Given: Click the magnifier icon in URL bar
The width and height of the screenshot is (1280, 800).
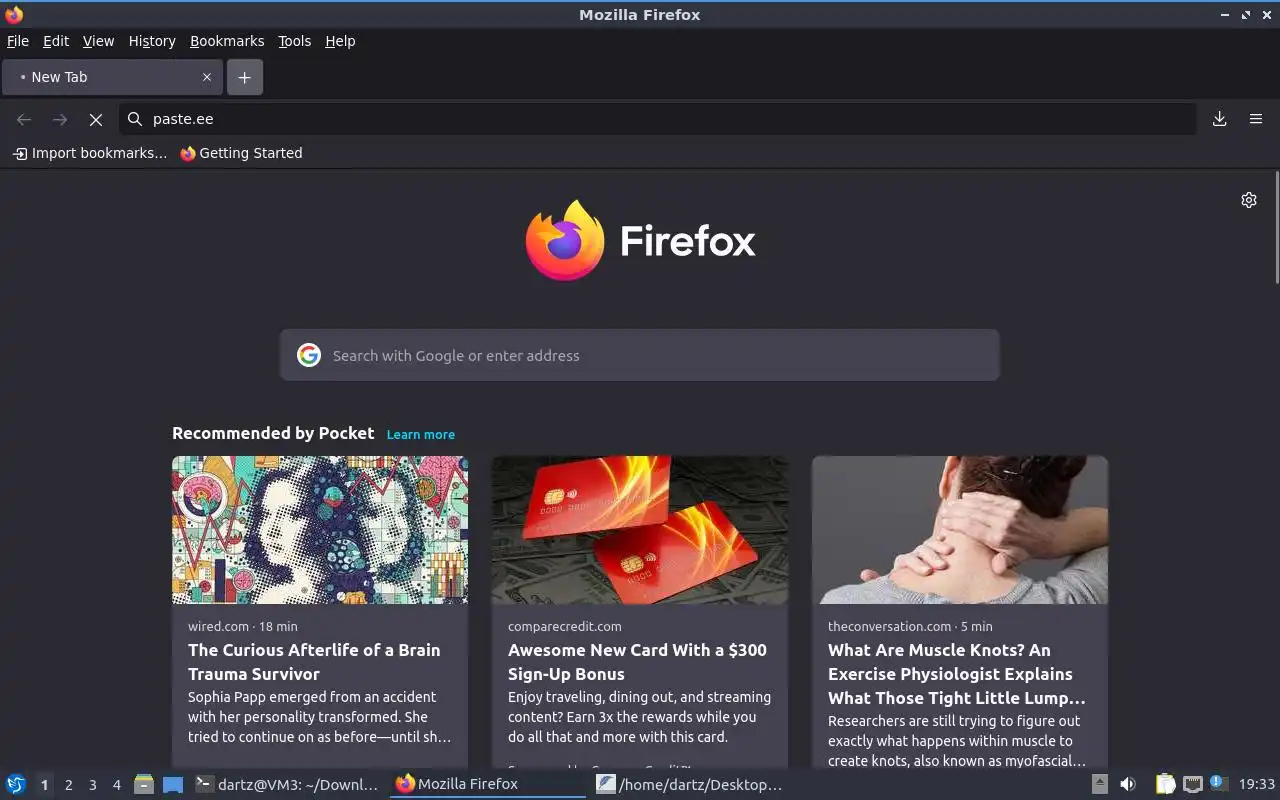Looking at the screenshot, I should [x=135, y=119].
